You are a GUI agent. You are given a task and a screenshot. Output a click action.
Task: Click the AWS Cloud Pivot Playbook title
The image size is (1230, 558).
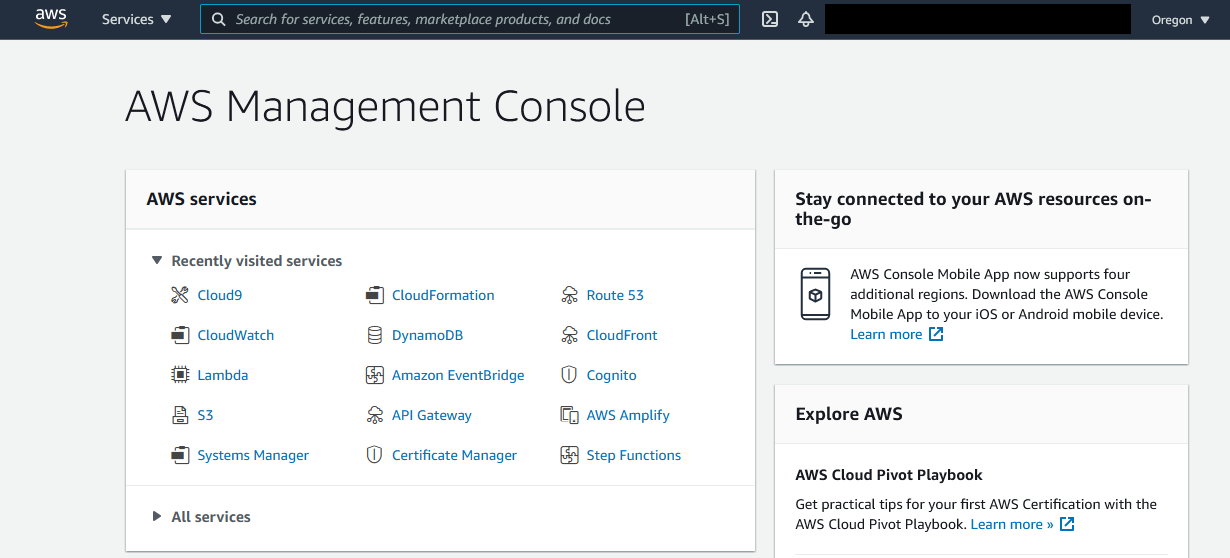[x=889, y=475]
